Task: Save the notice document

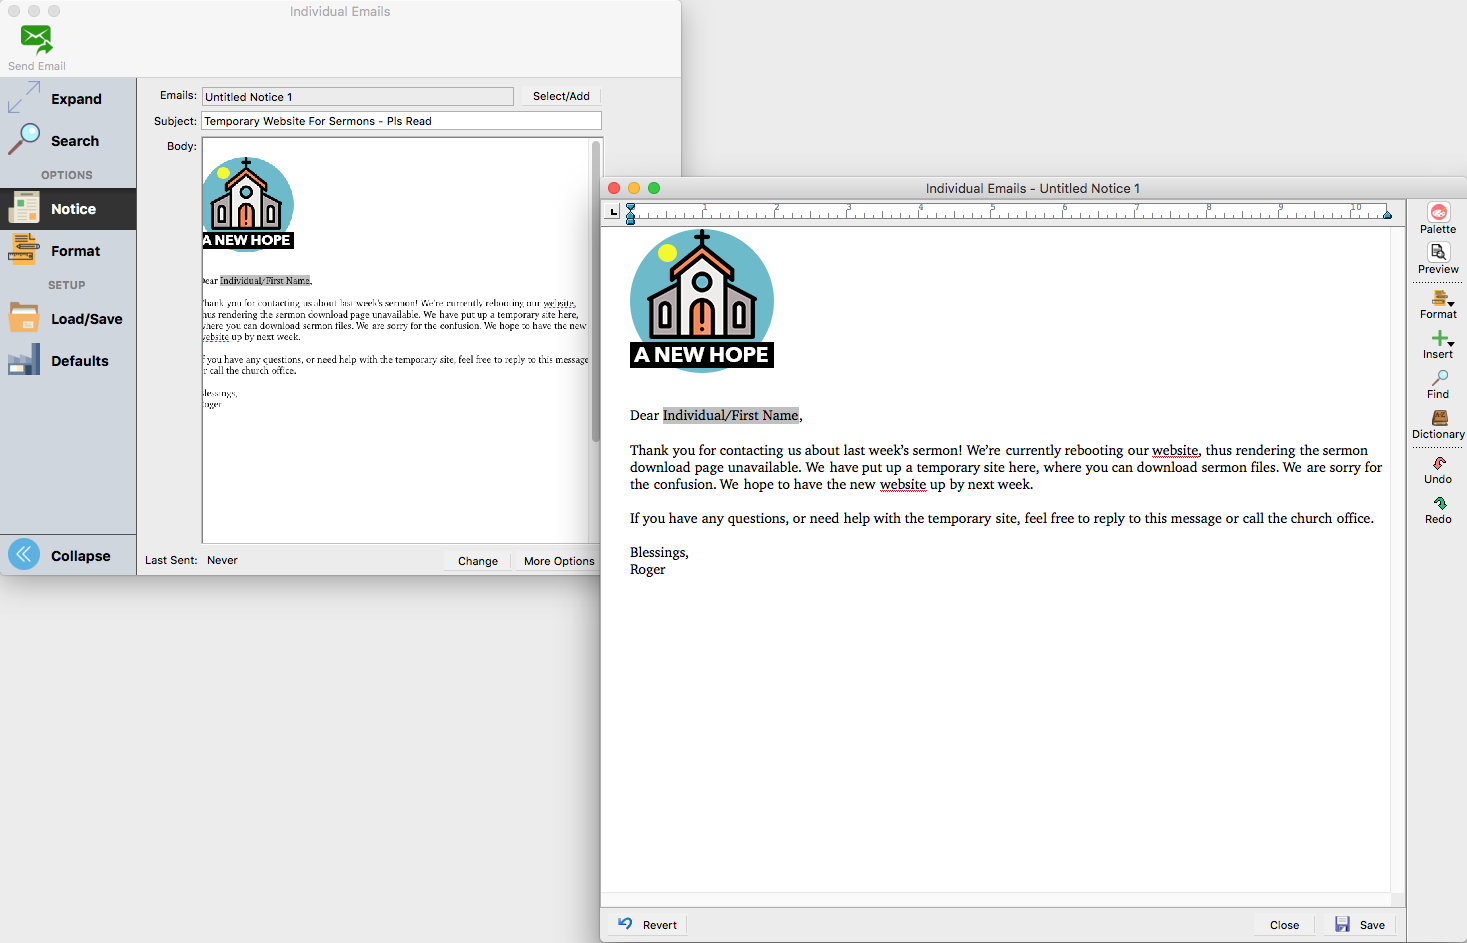Action: 1360,925
